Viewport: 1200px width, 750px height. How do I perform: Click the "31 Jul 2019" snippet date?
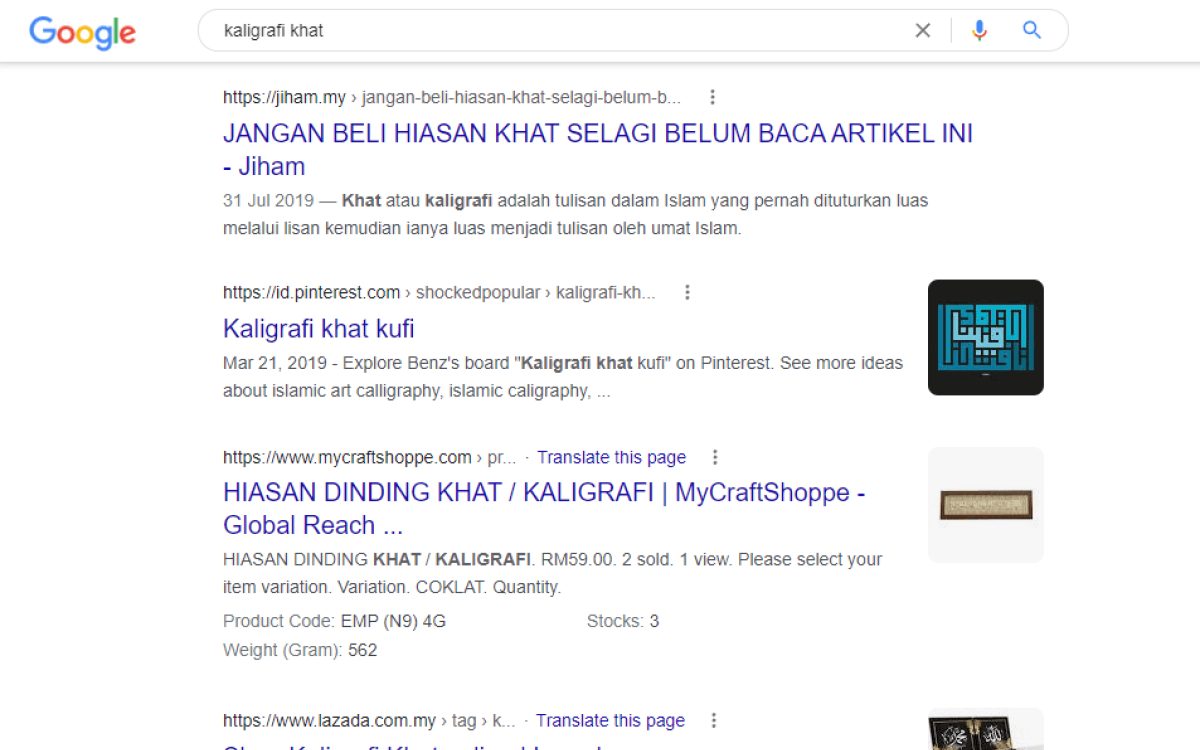(x=267, y=200)
